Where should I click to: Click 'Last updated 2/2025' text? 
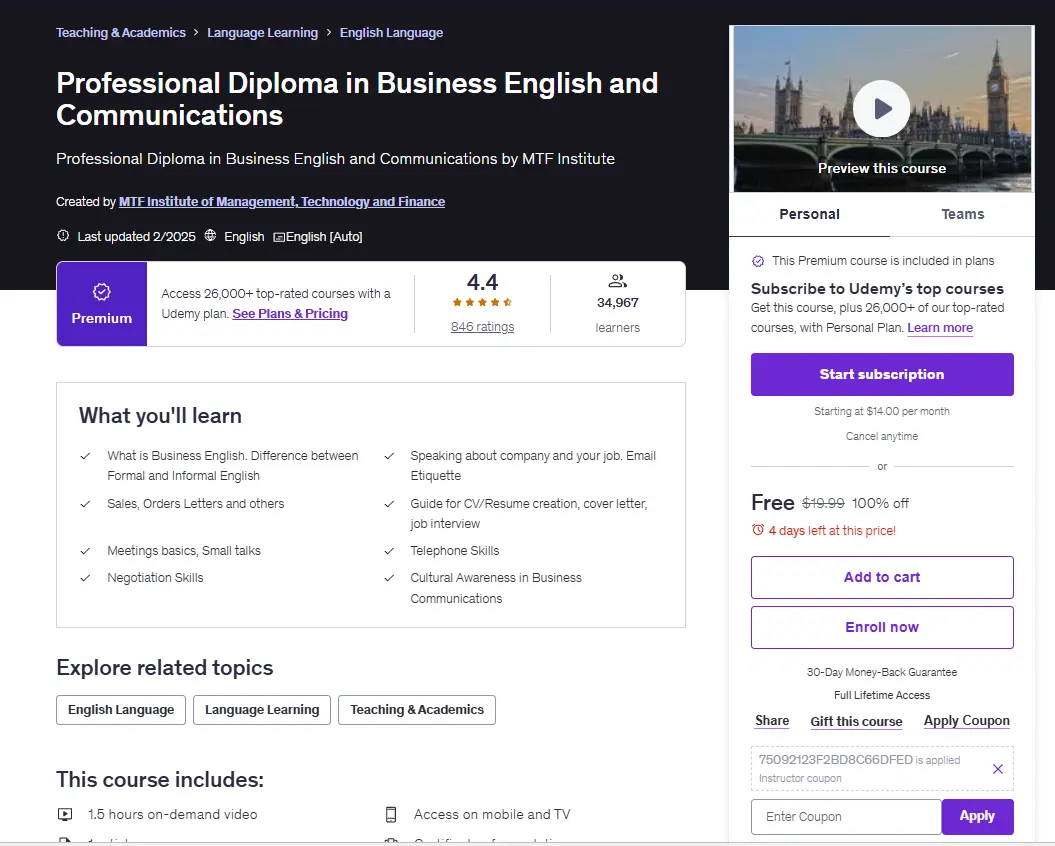[137, 236]
